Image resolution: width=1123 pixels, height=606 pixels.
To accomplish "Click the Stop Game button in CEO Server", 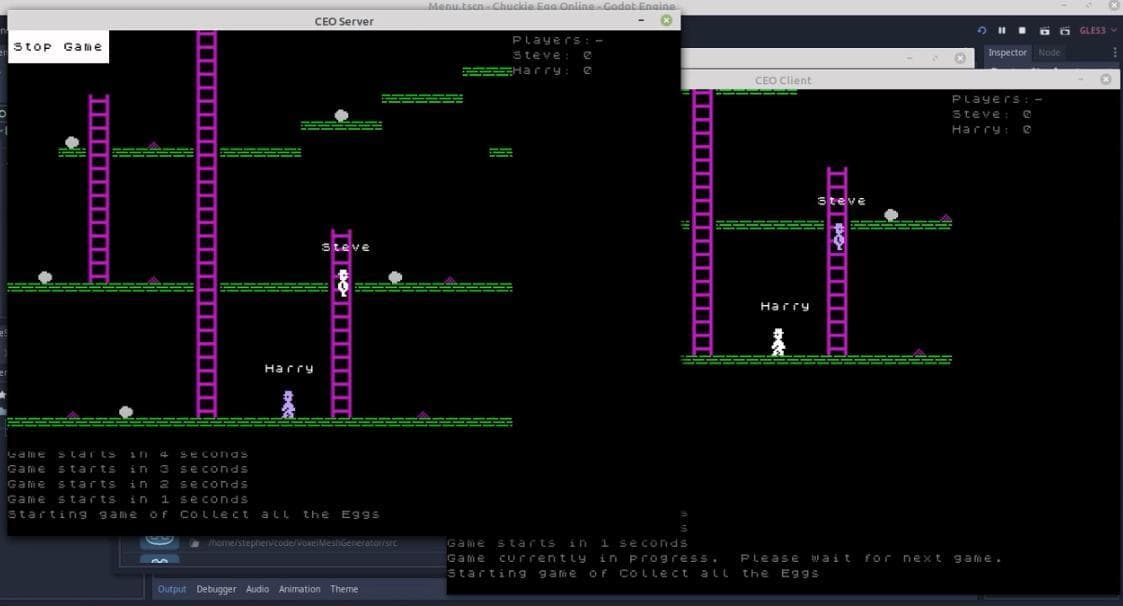I will tap(58, 47).
